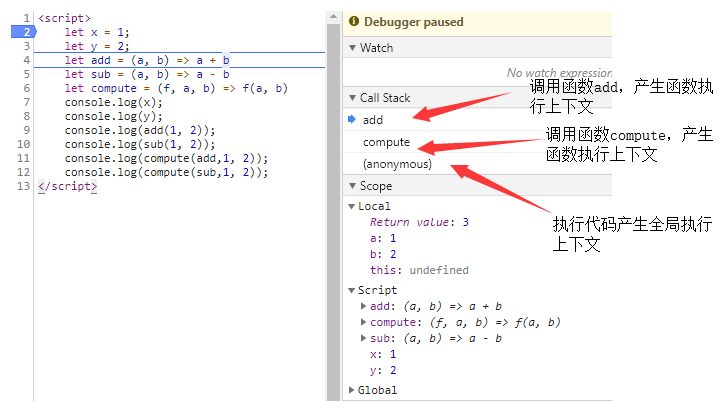This screenshot has height=417, width=723.
Task: Toggle breakpoint on line number 4
Action: click(27, 60)
